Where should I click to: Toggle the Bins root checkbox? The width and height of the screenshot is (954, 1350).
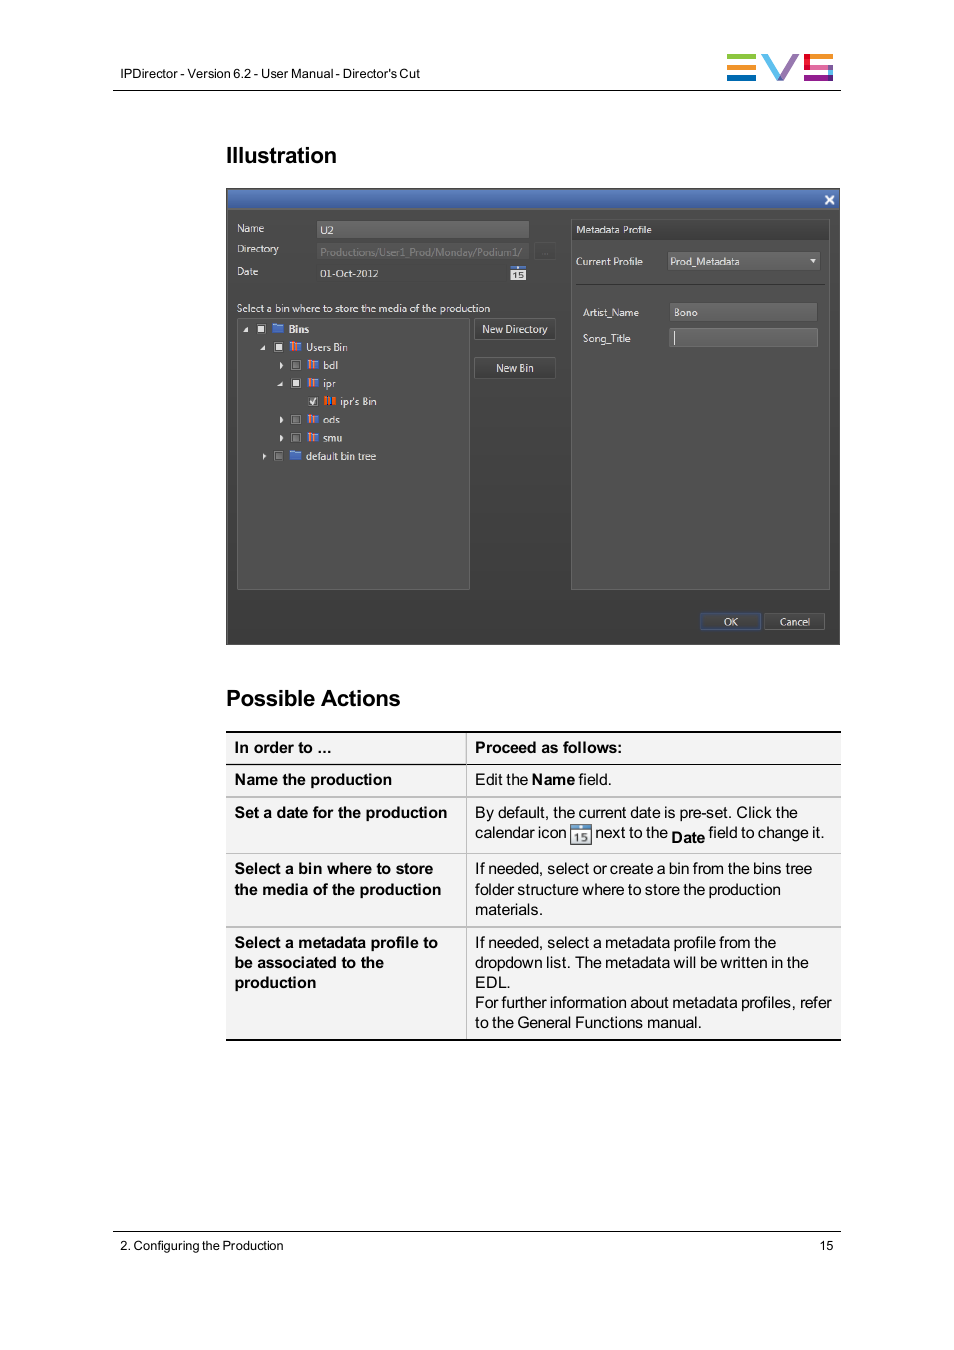(x=261, y=329)
